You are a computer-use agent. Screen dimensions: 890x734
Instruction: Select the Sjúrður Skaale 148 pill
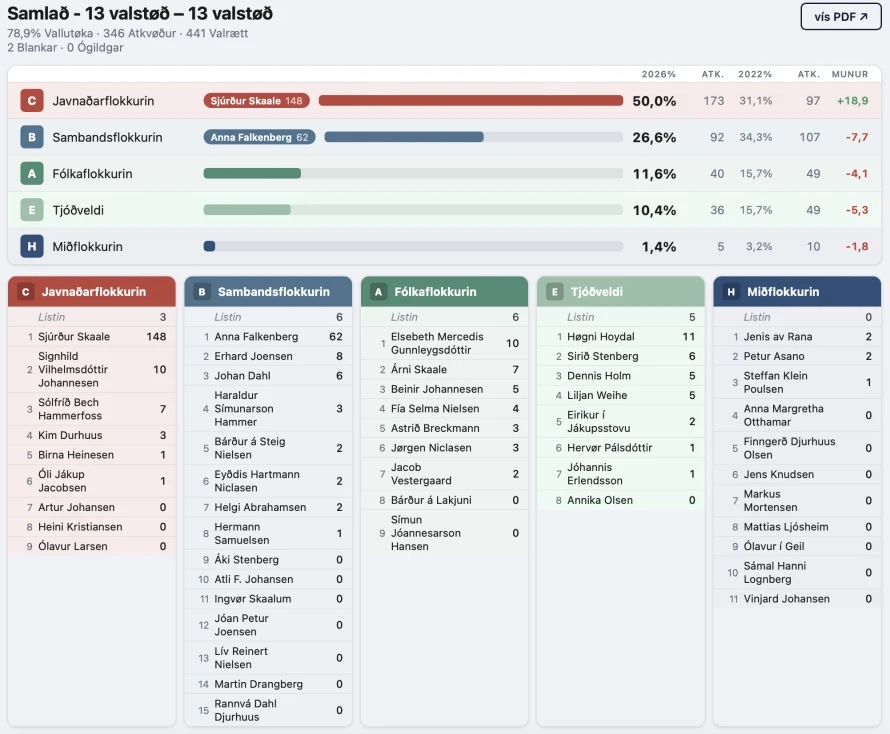[256, 101]
